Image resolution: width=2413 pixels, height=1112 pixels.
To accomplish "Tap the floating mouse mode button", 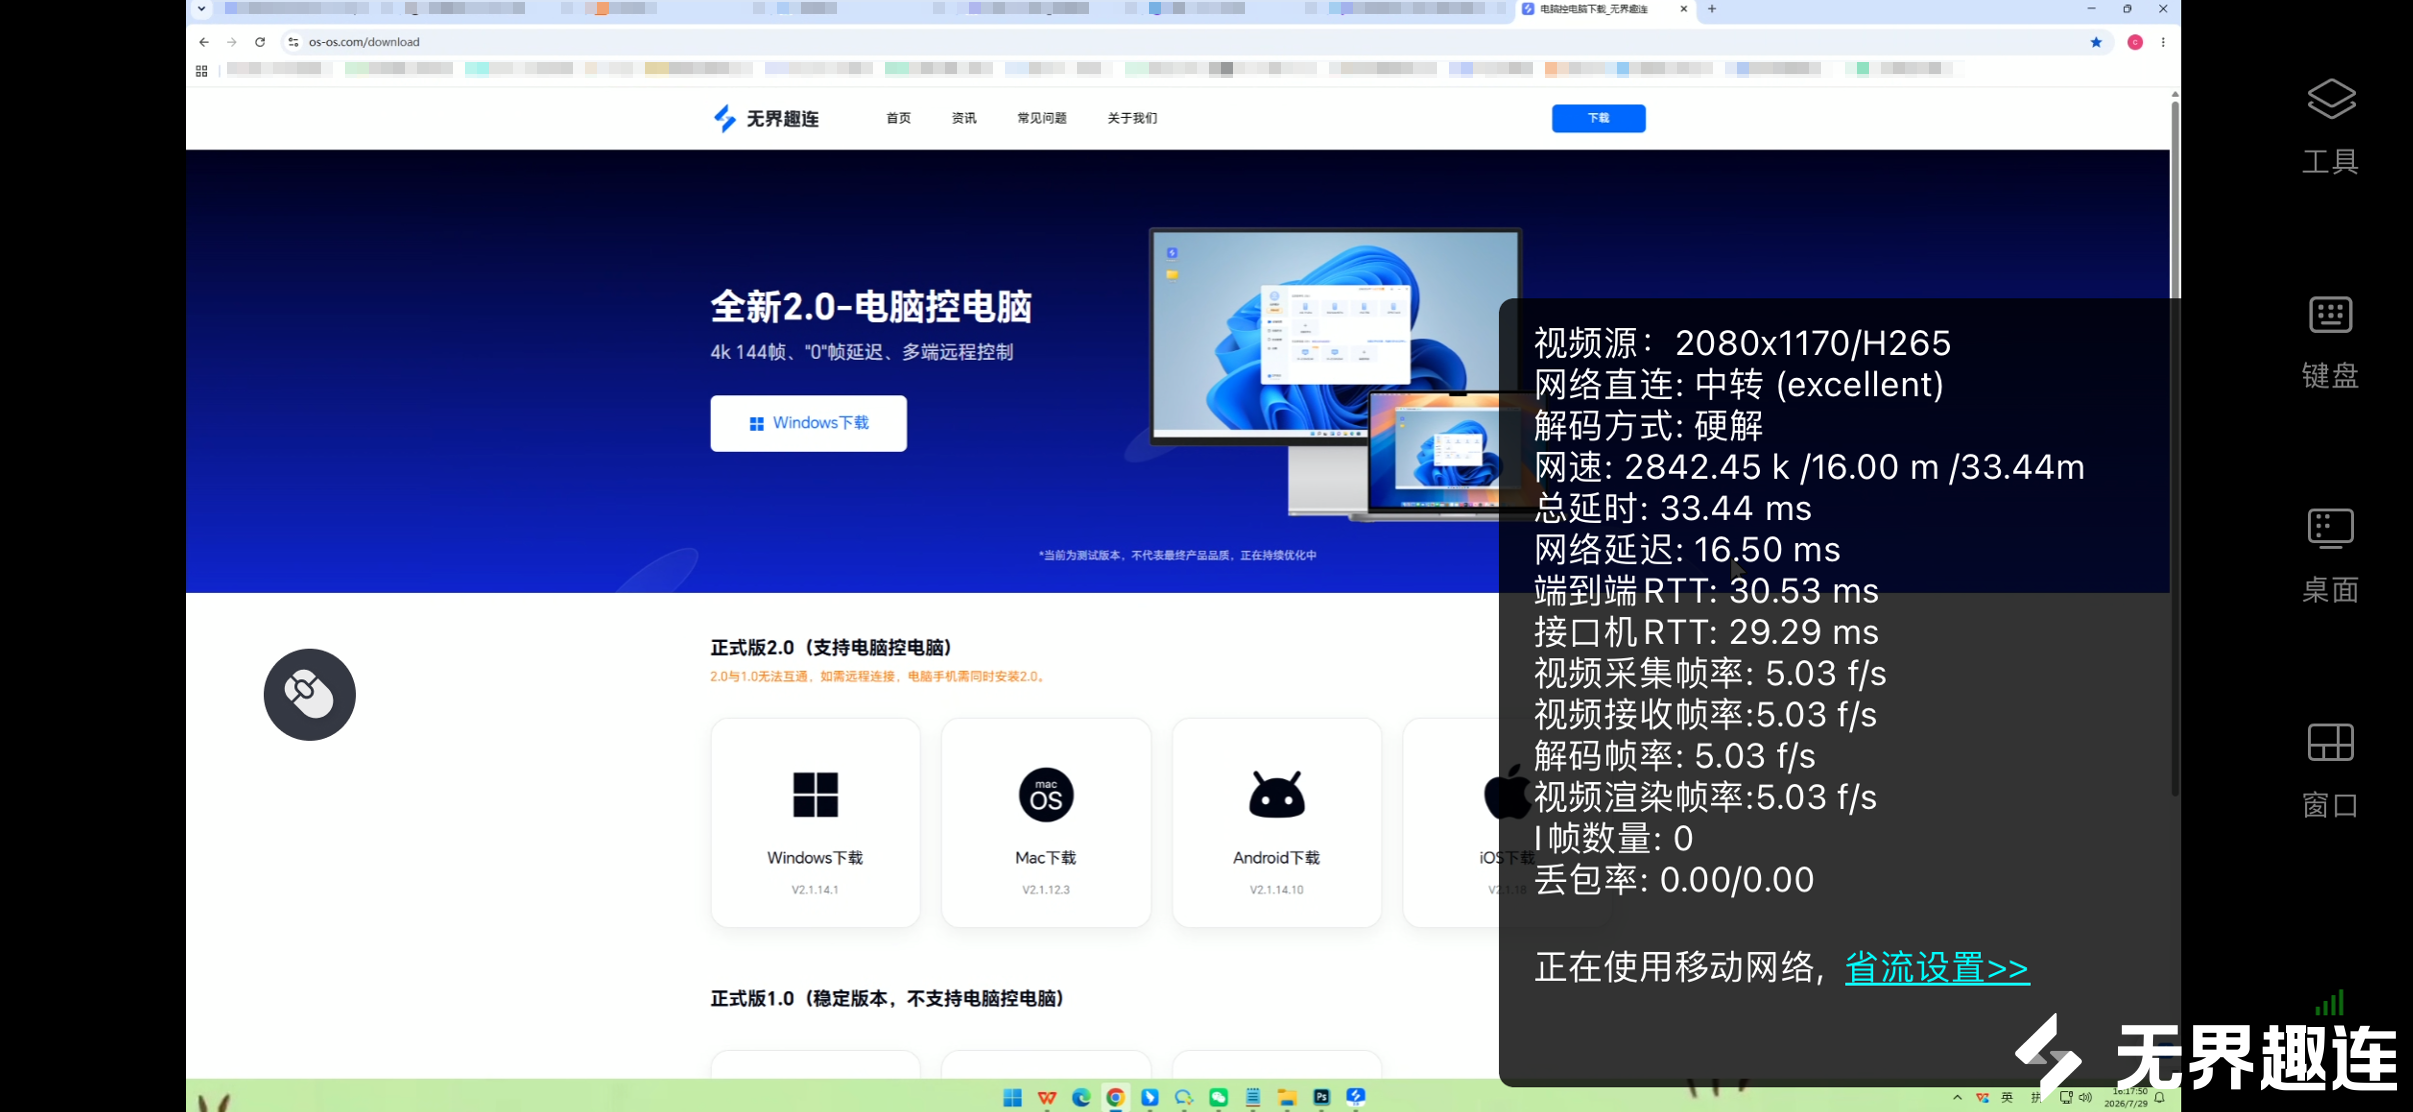I will (x=310, y=695).
